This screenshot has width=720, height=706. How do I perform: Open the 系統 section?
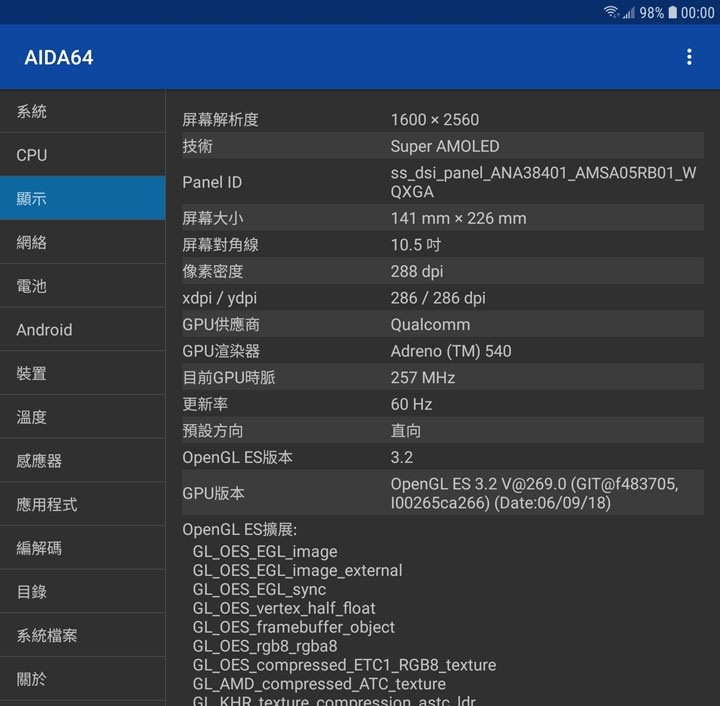tap(83, 112)
